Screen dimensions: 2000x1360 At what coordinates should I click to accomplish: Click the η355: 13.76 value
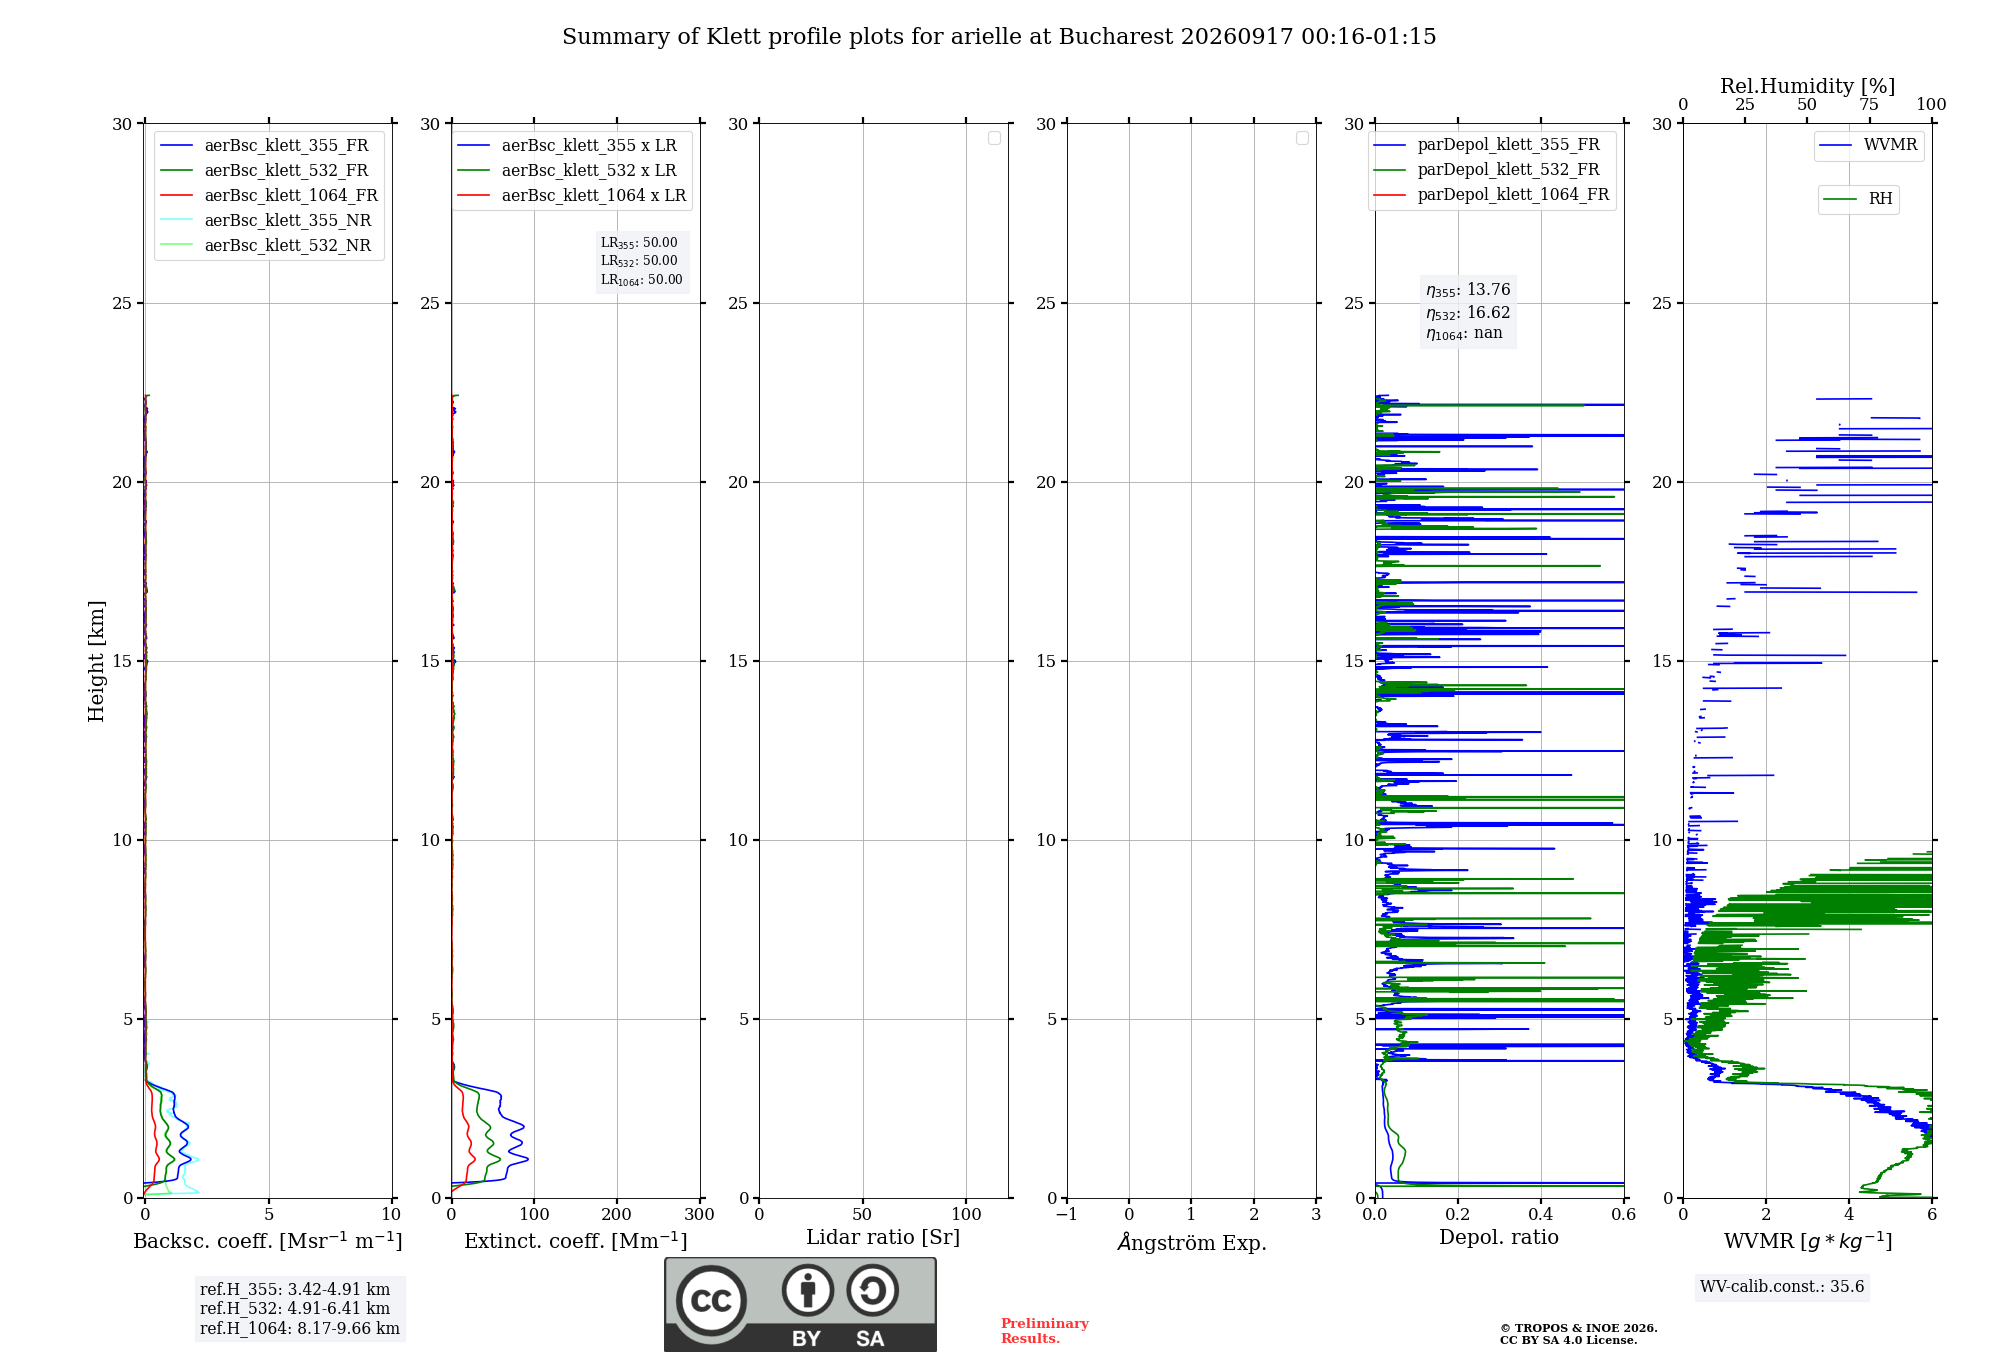pyautogui.click(x=1468, y=290)
